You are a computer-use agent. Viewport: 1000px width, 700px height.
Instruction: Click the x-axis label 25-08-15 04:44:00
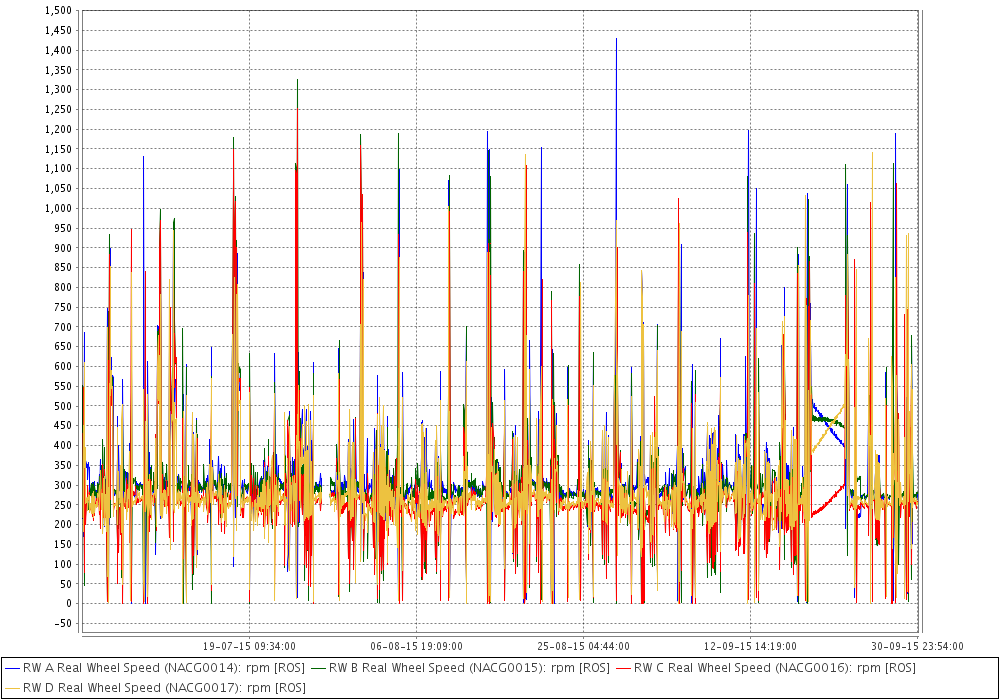tap(584, 646)
